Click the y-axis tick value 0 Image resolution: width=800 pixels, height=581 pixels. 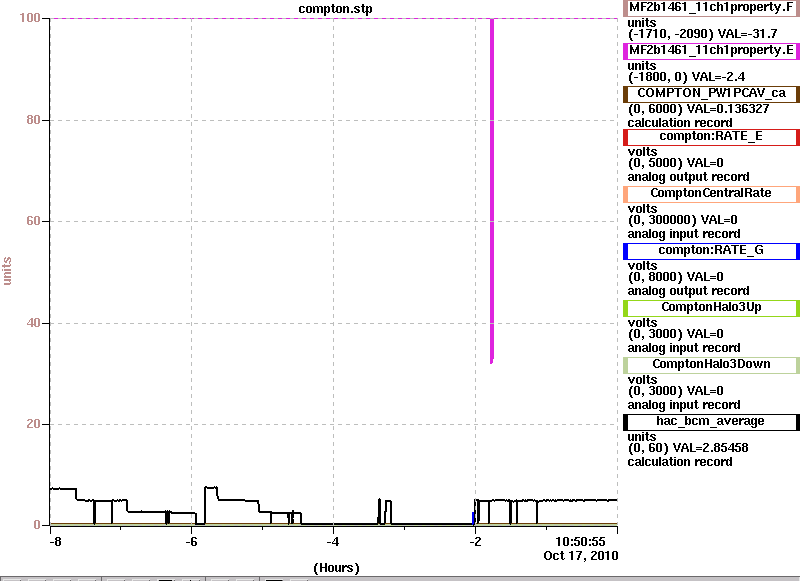[37, 525]
